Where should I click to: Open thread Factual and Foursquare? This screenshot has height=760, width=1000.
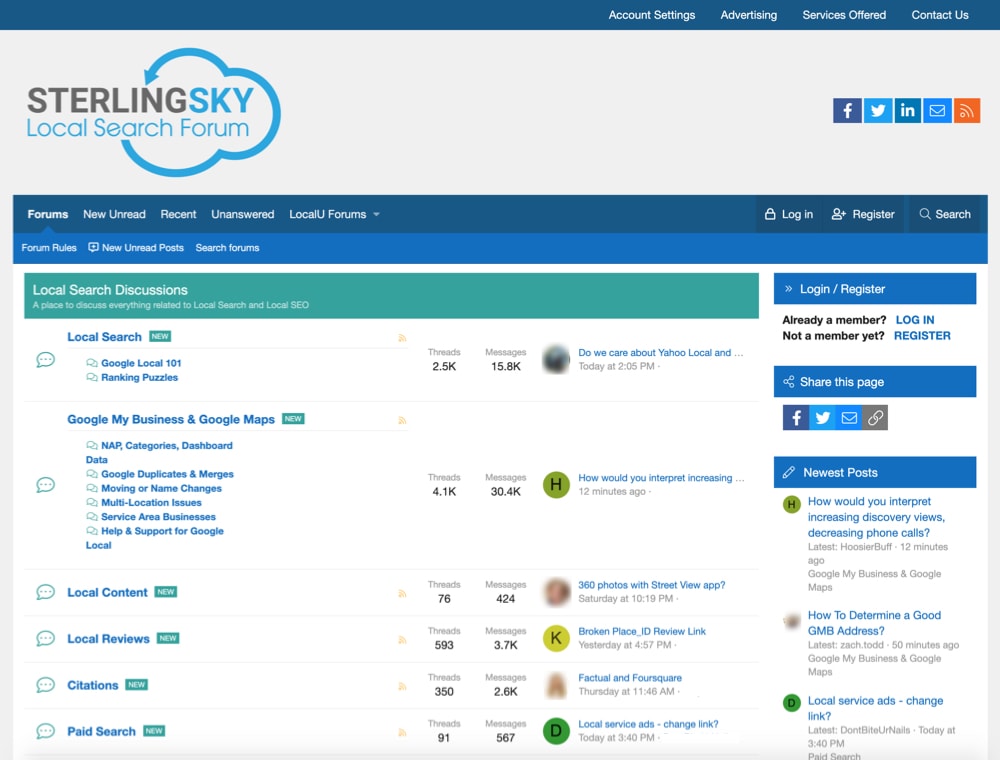coord(630,678)
